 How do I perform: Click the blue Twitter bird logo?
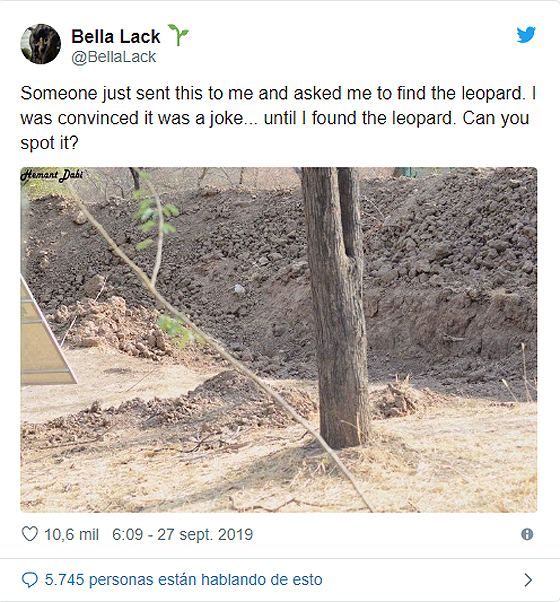click(x=526, y=35)
